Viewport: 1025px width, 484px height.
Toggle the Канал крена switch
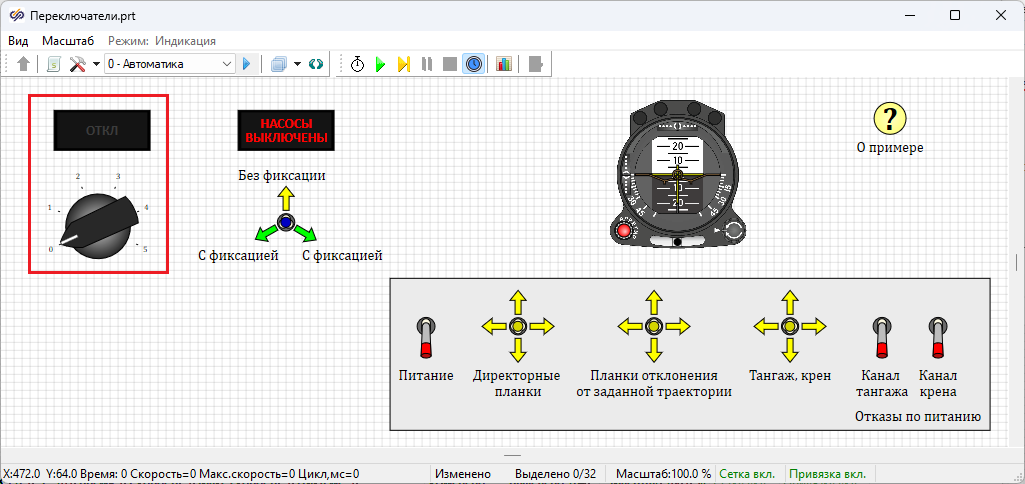(938, 336)
